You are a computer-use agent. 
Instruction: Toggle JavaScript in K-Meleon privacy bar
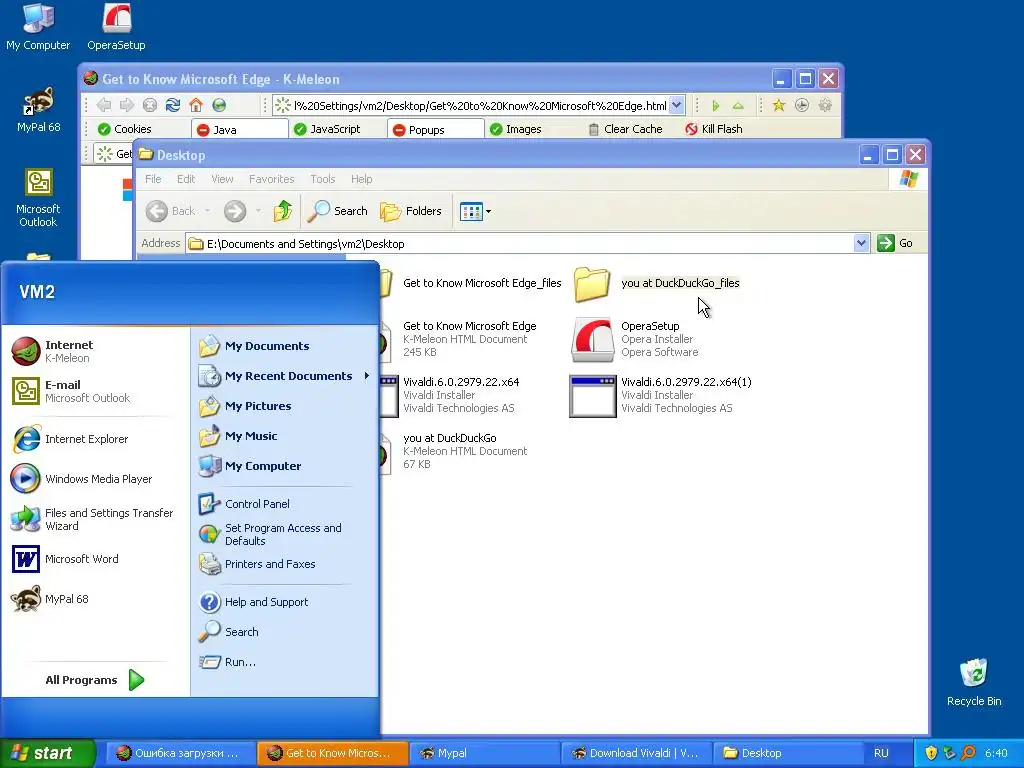[327, 129]
